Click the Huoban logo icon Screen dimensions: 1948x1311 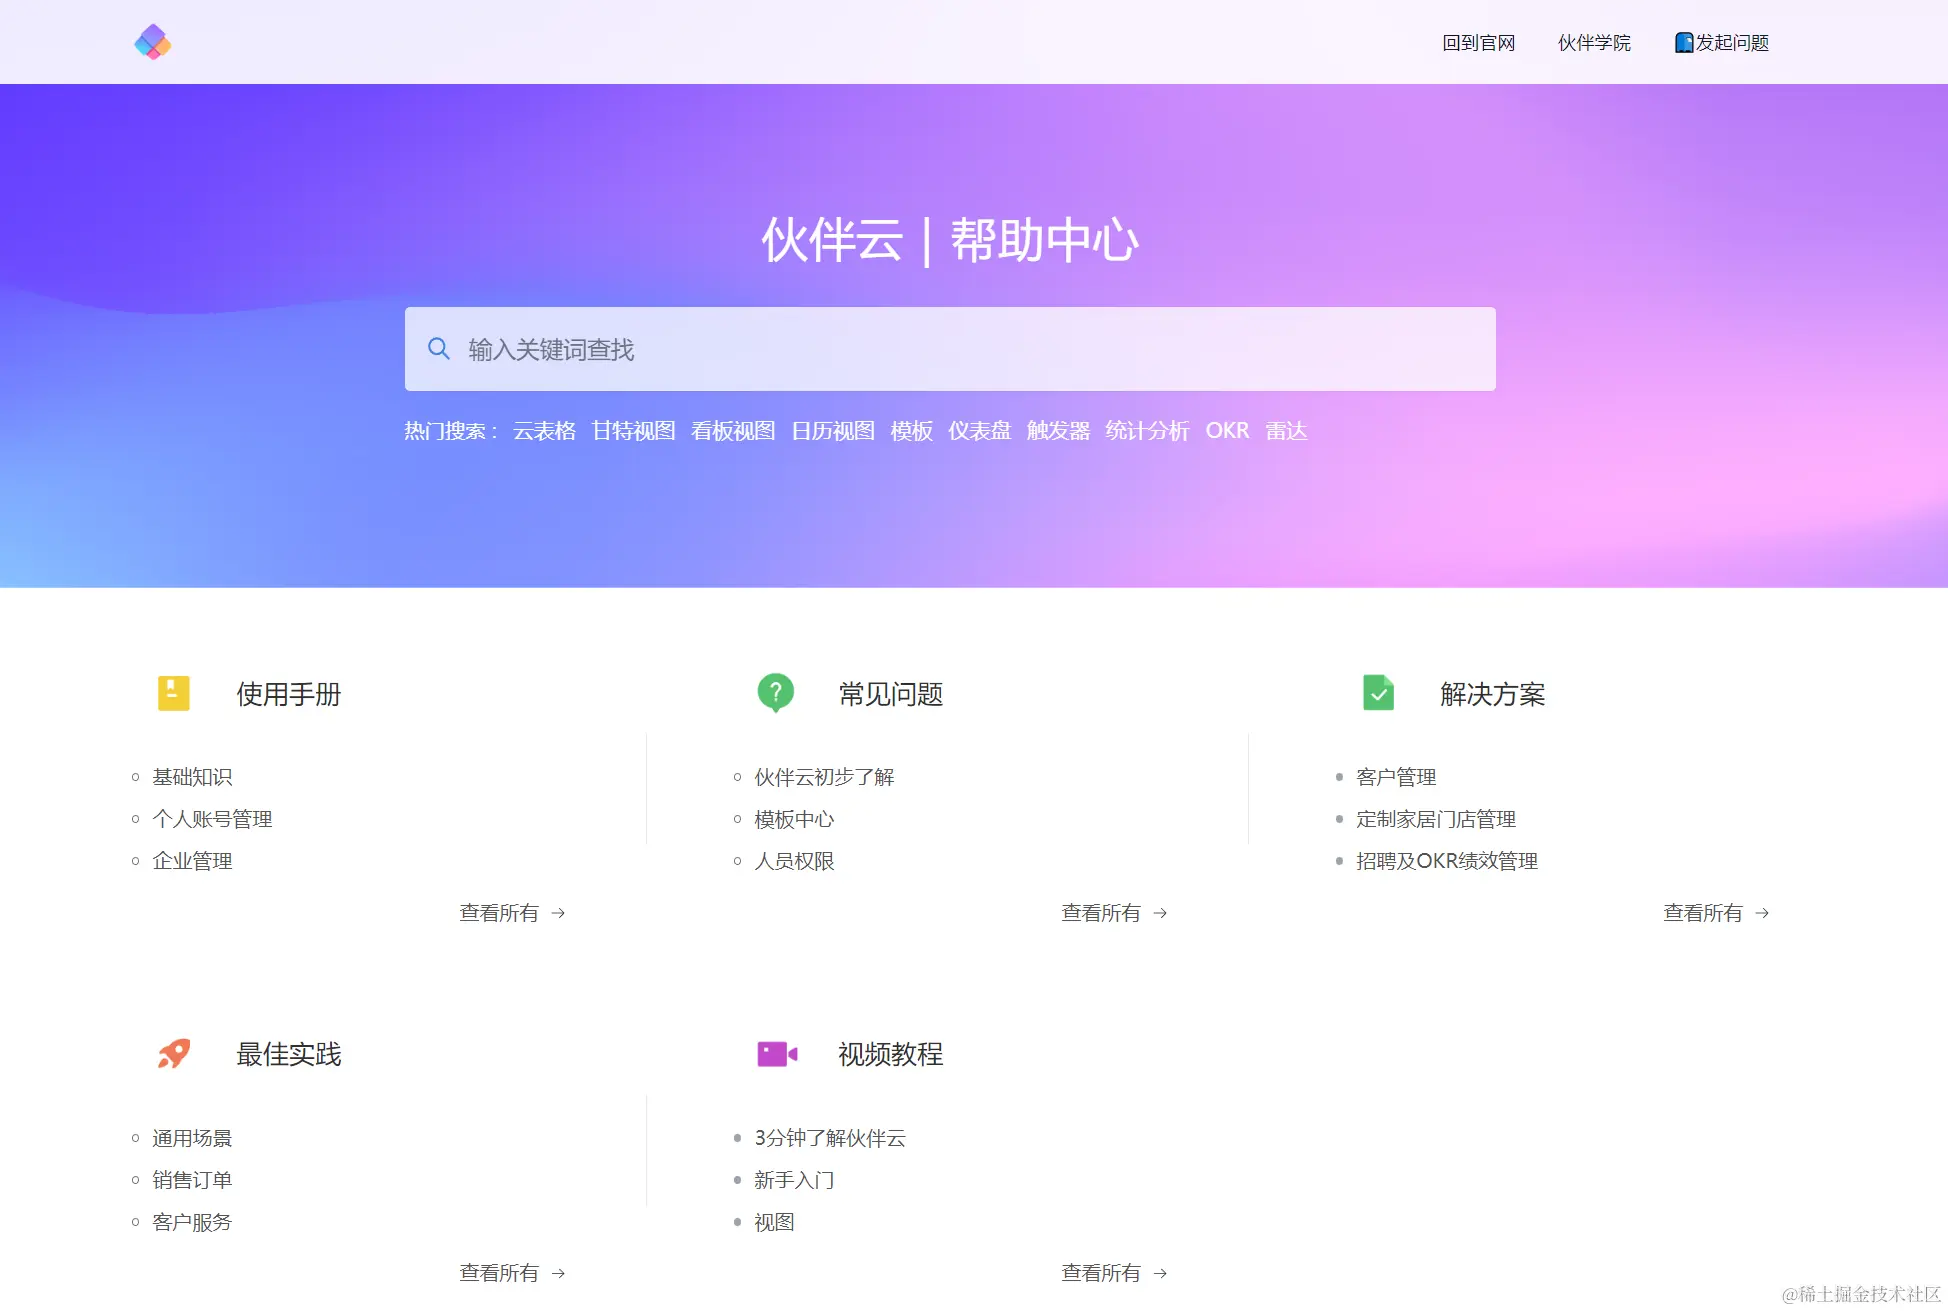click(x=153, y=42)
